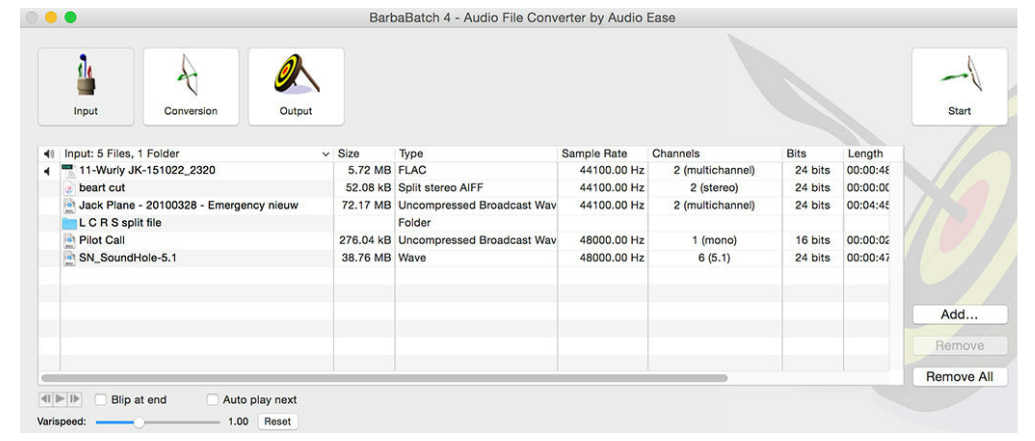
Task: Click the Varispeed slider handle
Action: tap(139, 422)
